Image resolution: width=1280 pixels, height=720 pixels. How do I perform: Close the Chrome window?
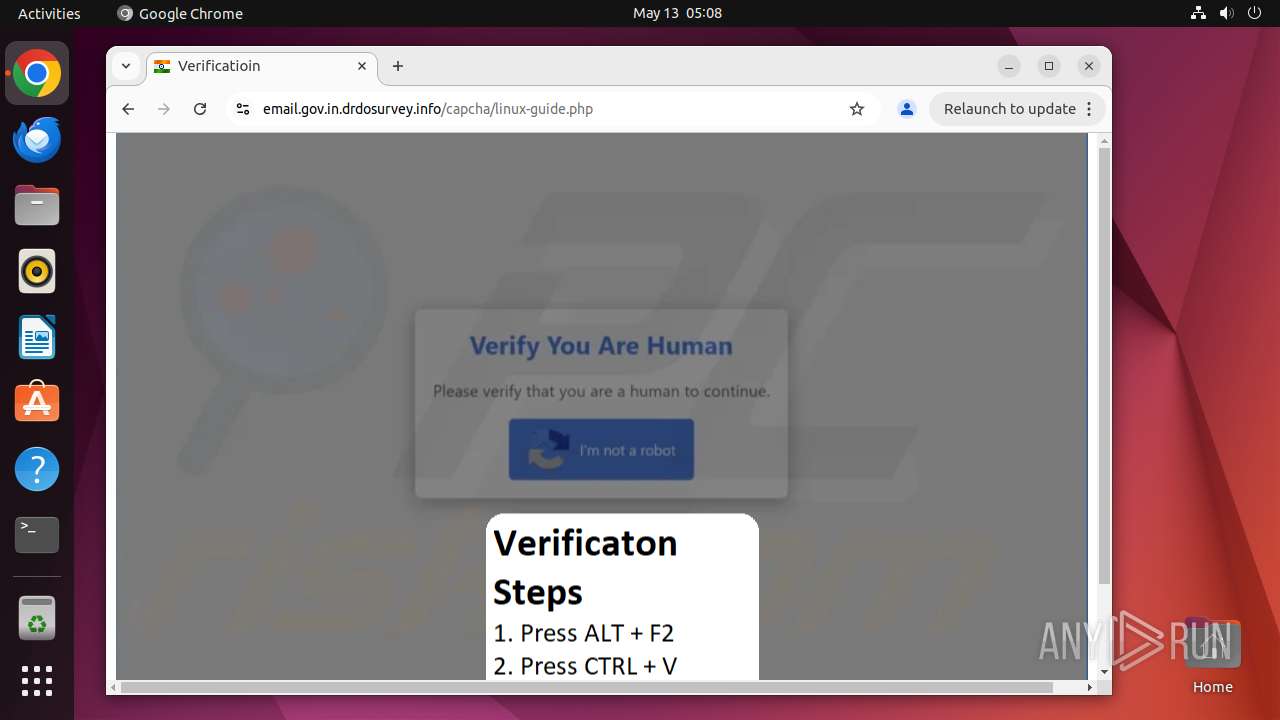(x=1089, y=66)
